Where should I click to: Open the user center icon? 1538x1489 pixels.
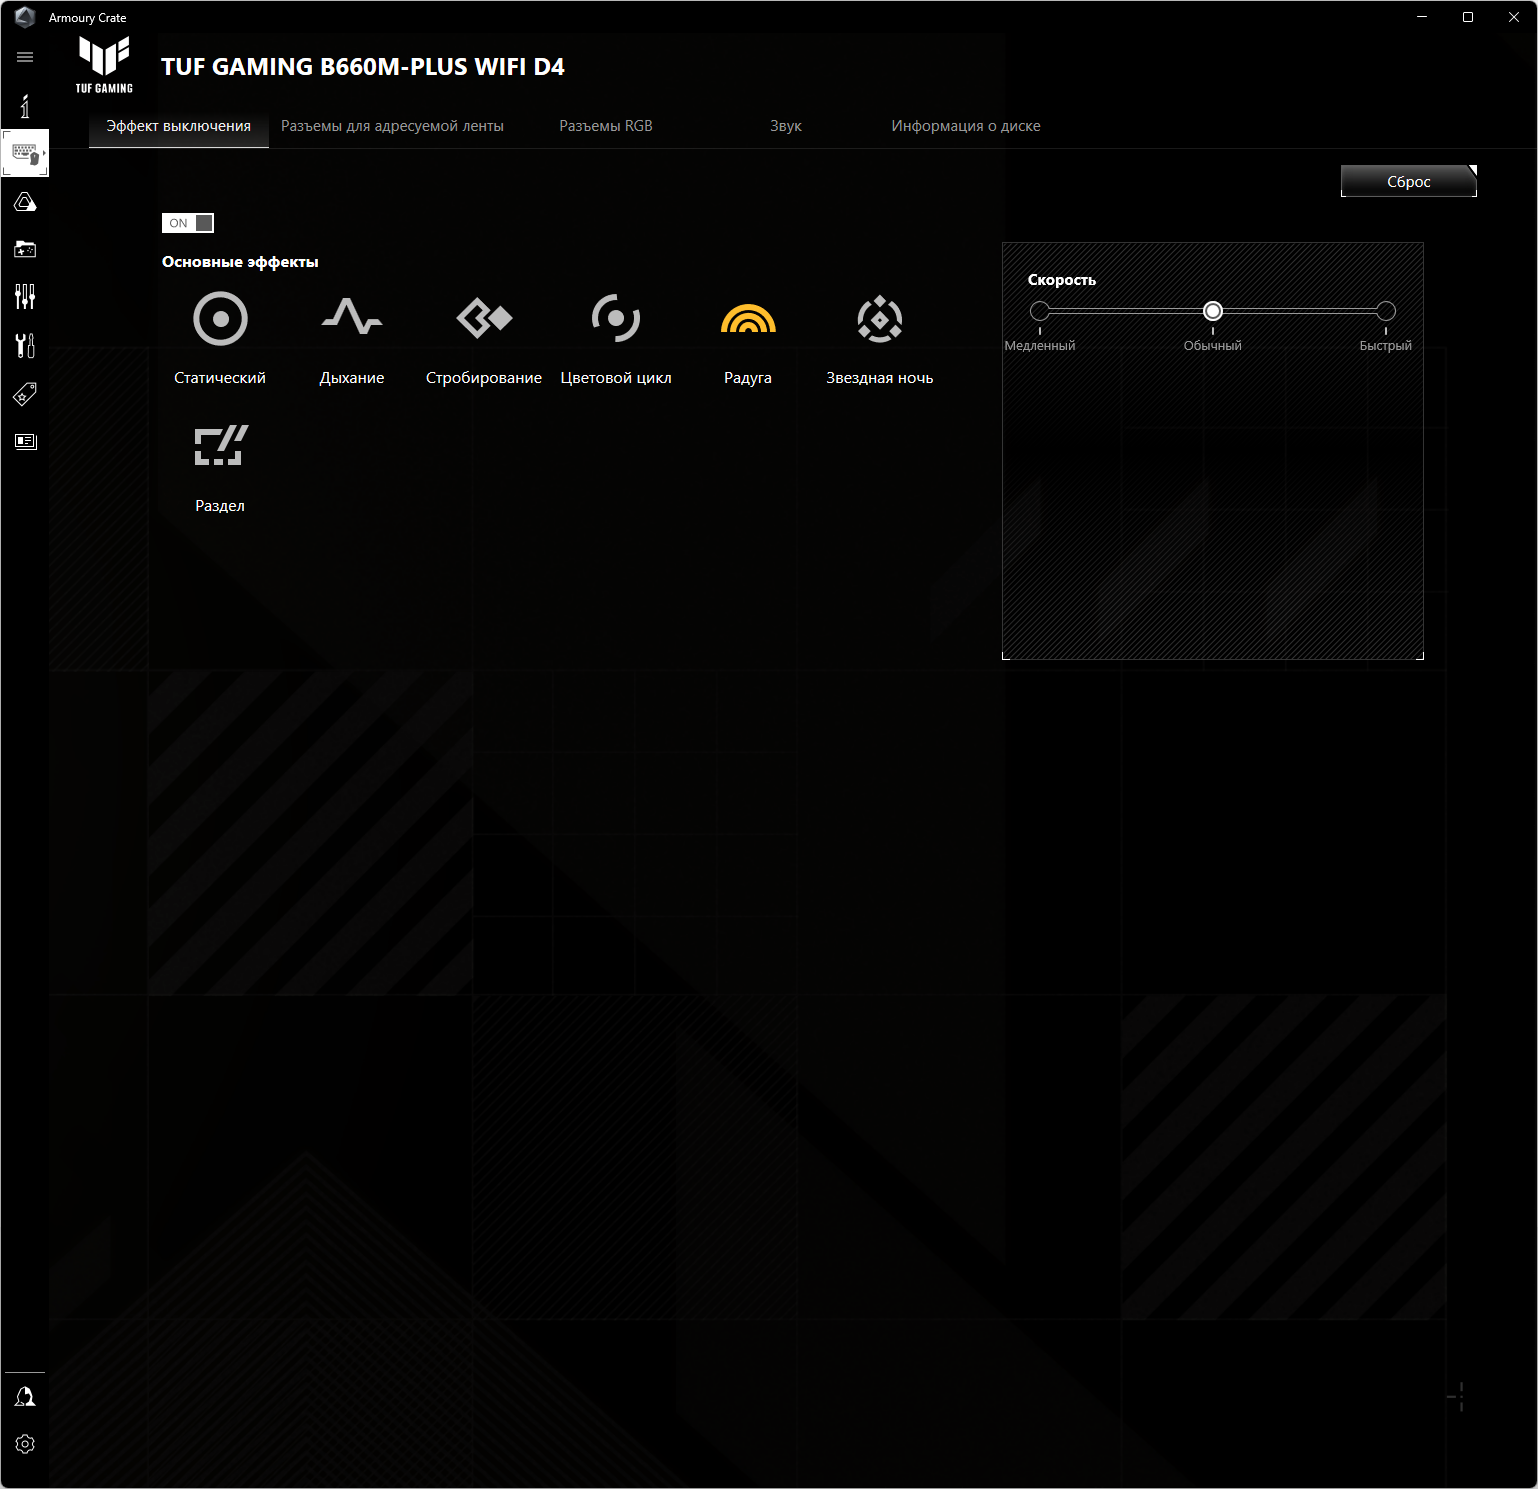click(x=25, y=1396)
